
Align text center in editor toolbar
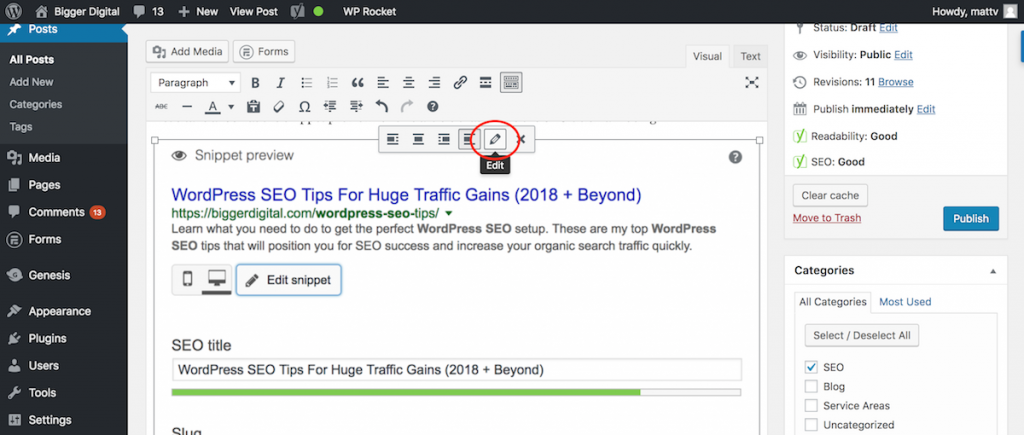(409, 83)
